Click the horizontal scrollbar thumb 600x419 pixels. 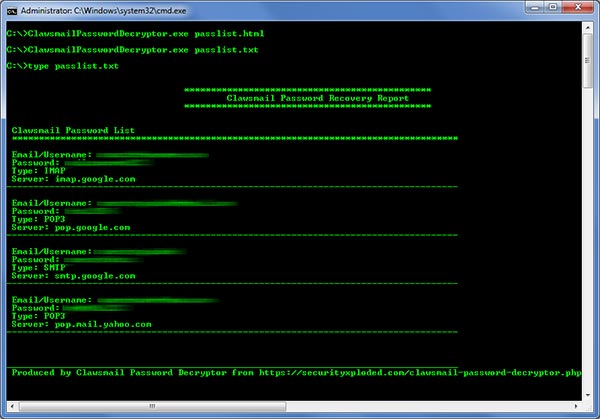click(152, 406)
